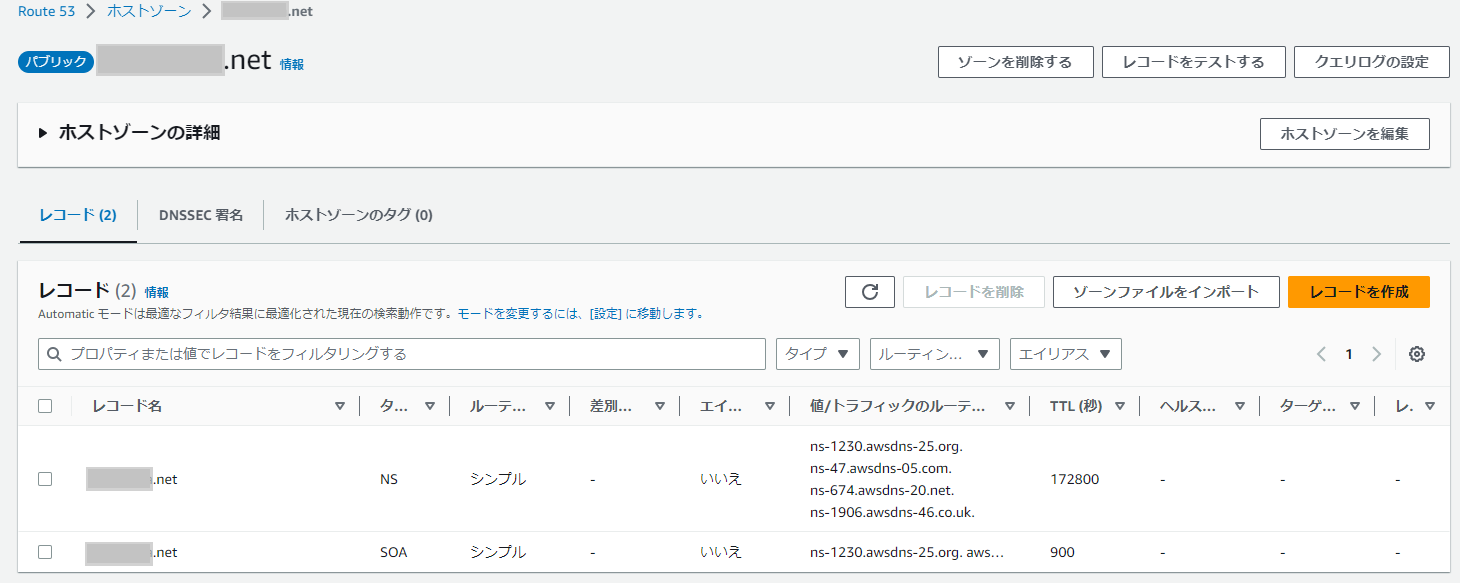The image size is (1460, 583).
Task: Click NS type cell
Action: tap(389, 479)
